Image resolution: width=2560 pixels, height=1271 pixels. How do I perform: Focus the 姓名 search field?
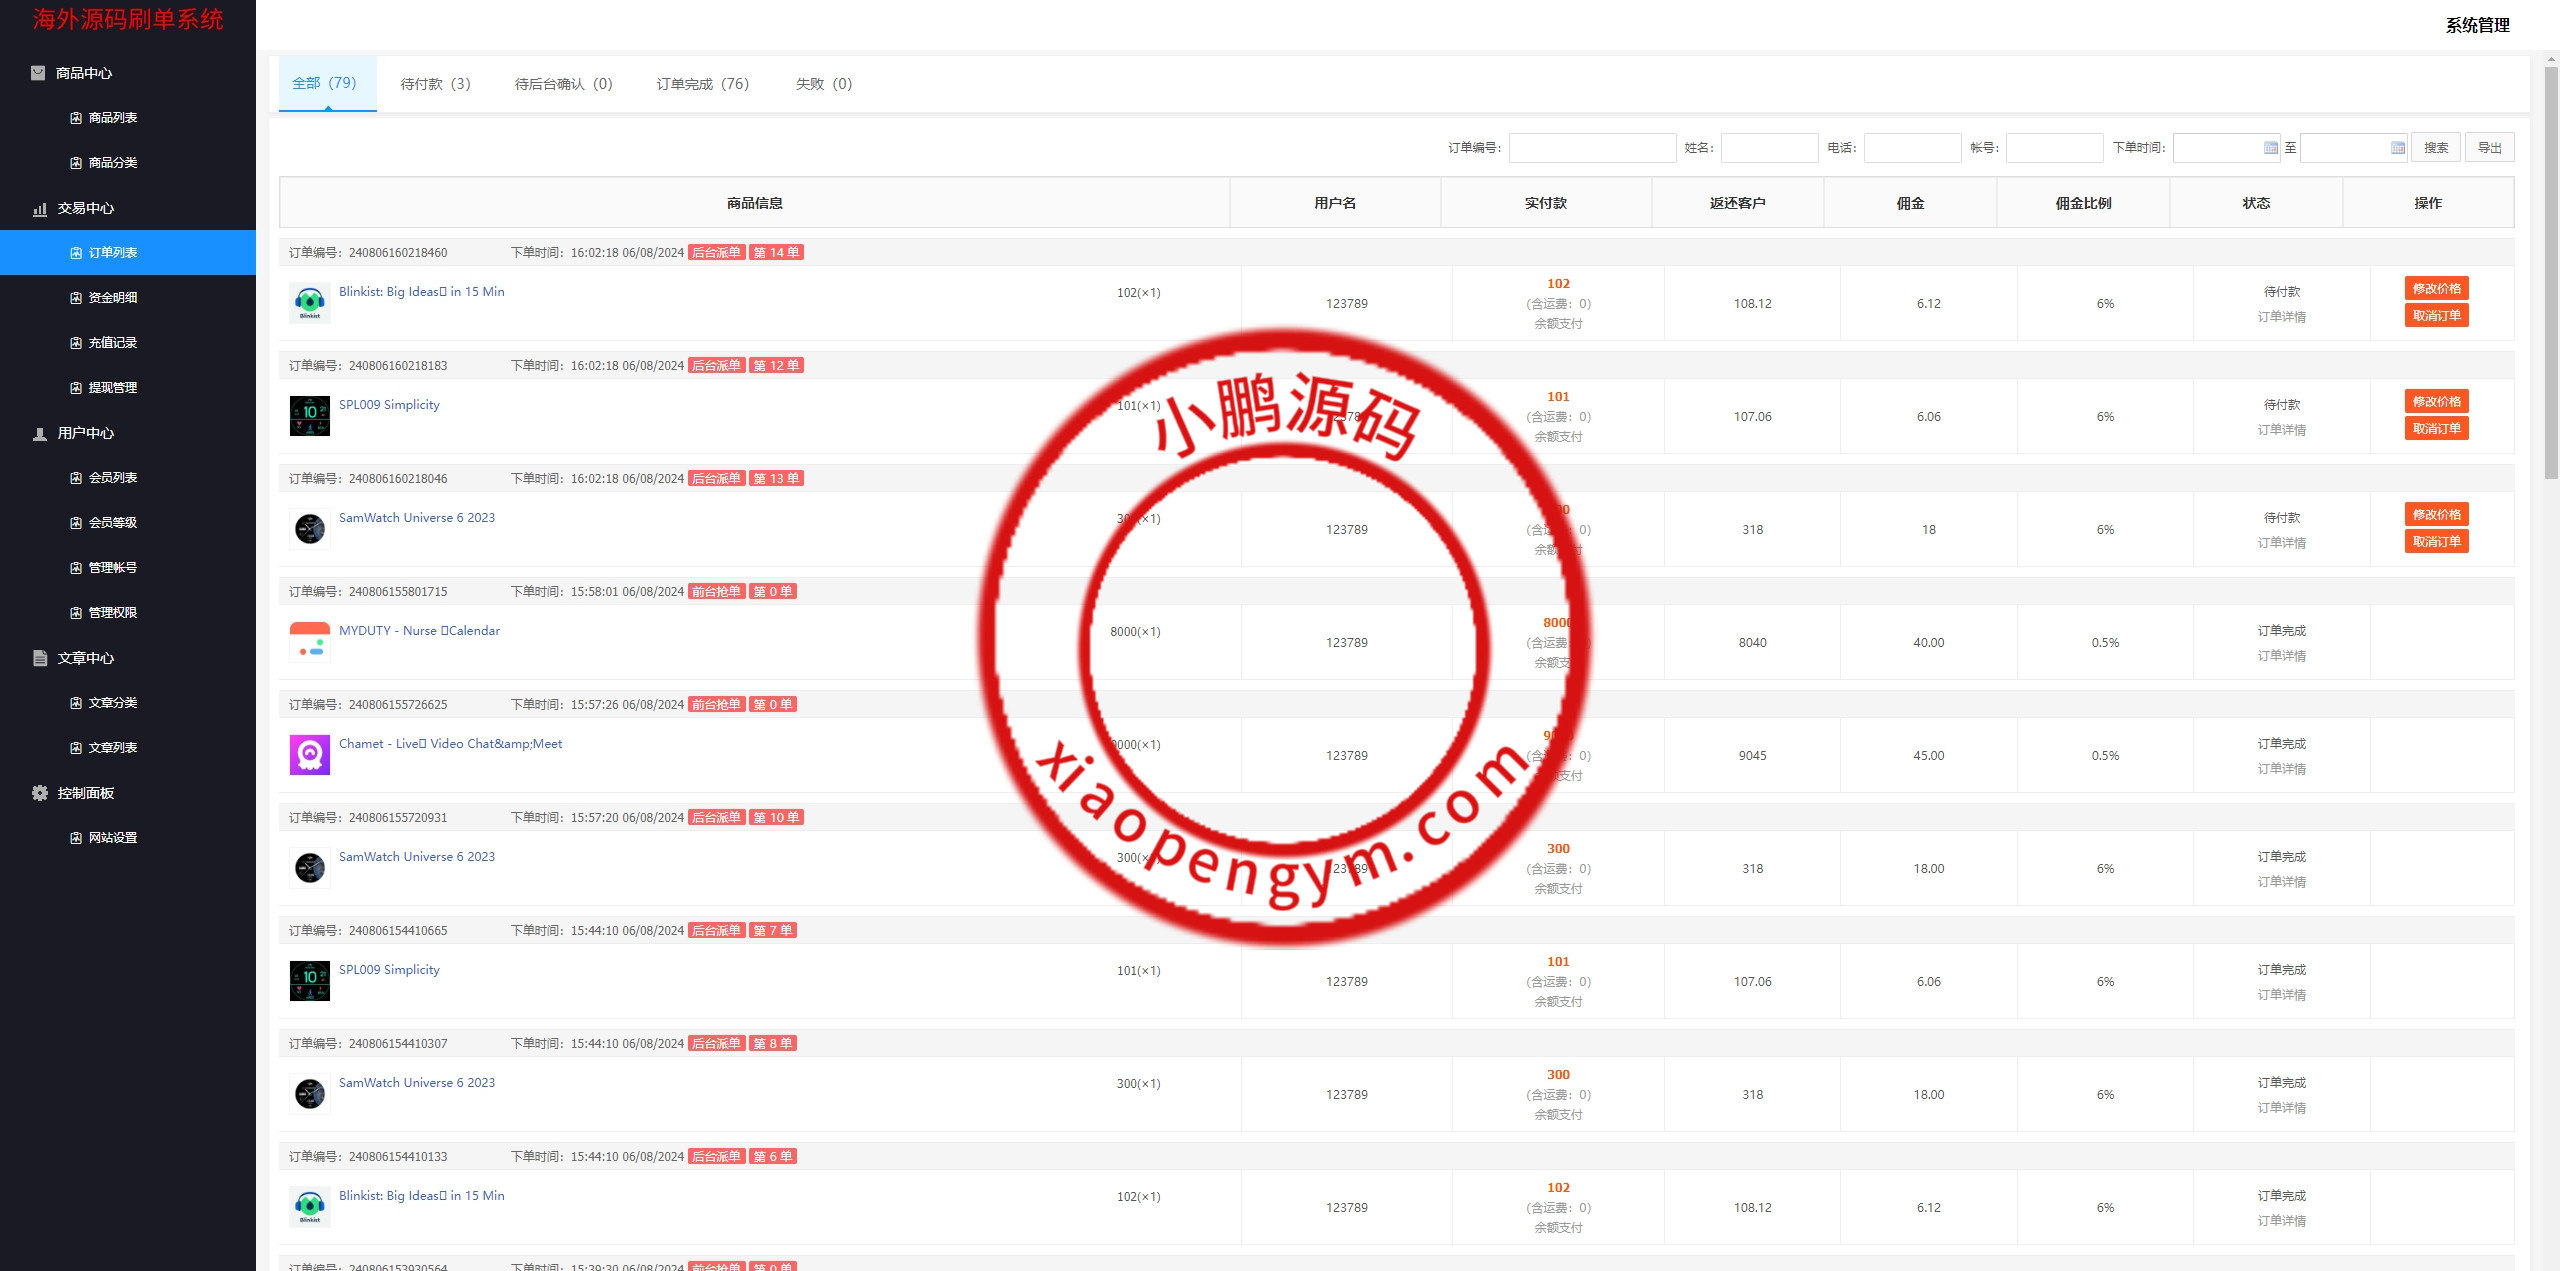(1769, 148)
